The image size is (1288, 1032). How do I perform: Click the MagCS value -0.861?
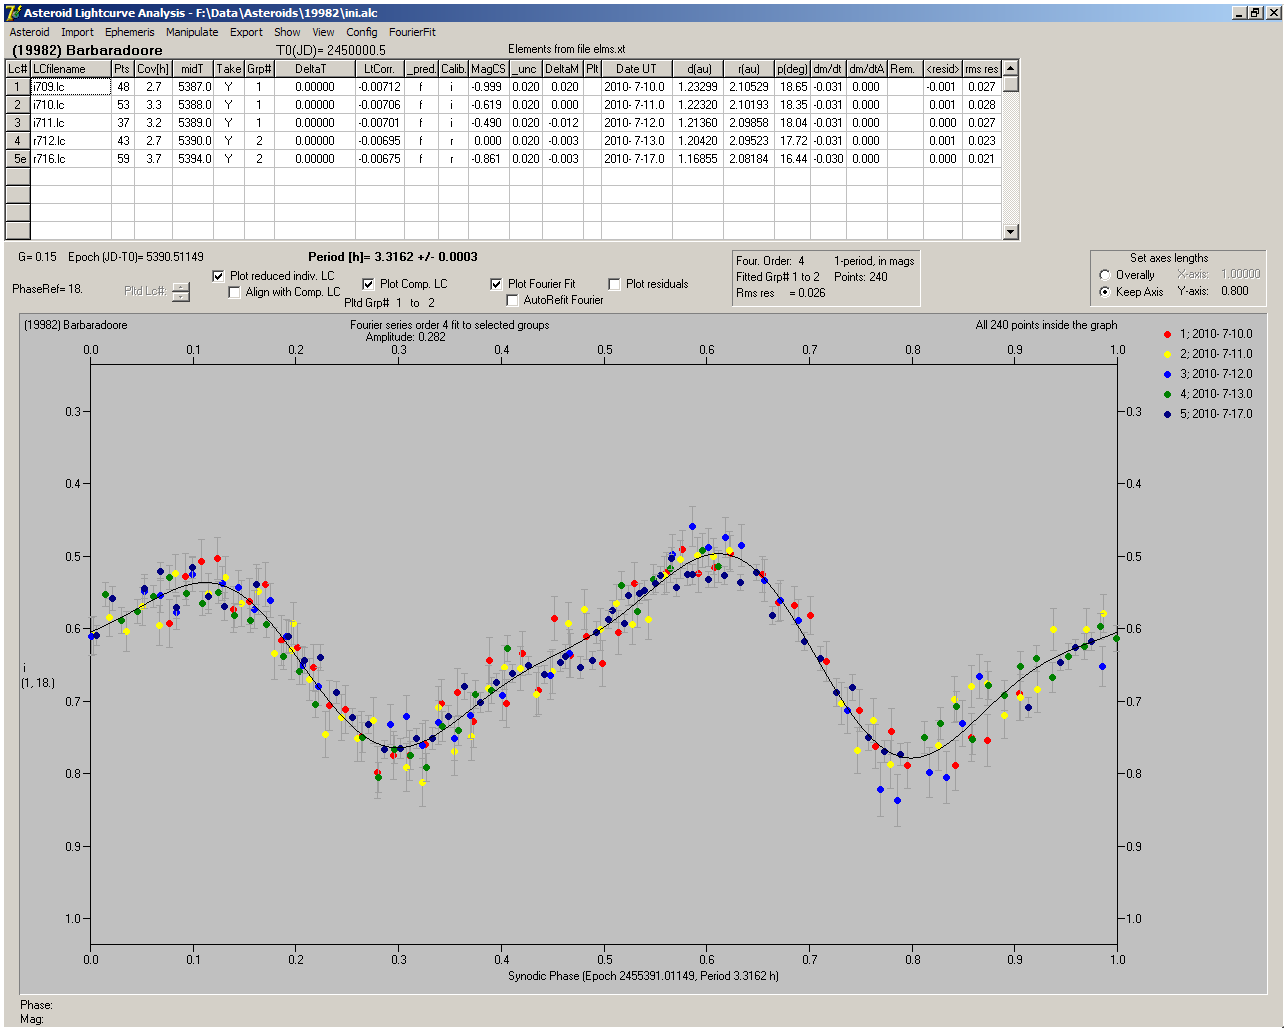488,159
